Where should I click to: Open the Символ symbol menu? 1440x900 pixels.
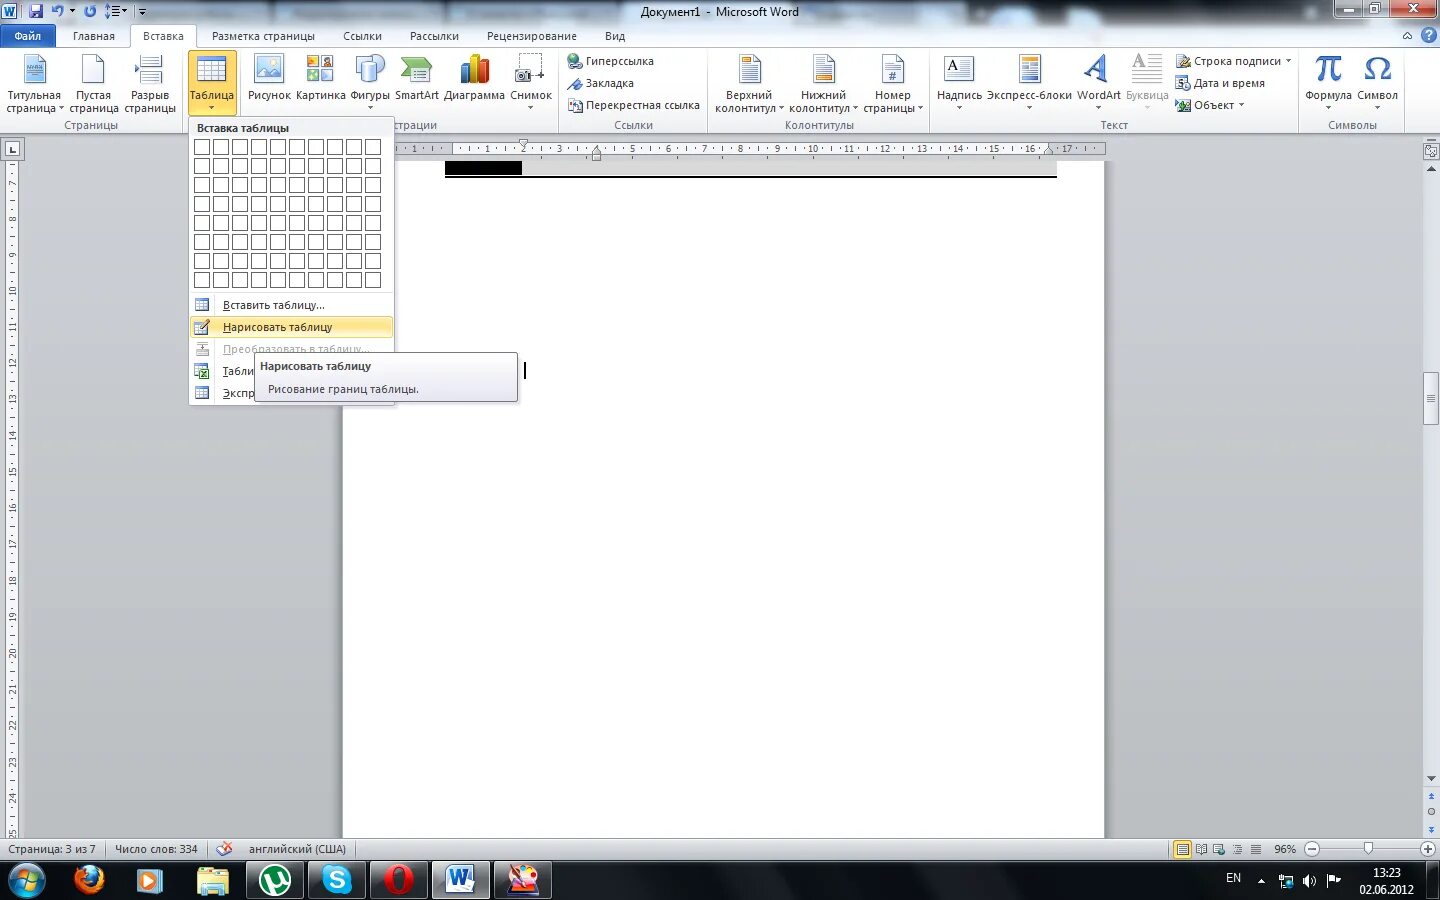point(1377,84)
